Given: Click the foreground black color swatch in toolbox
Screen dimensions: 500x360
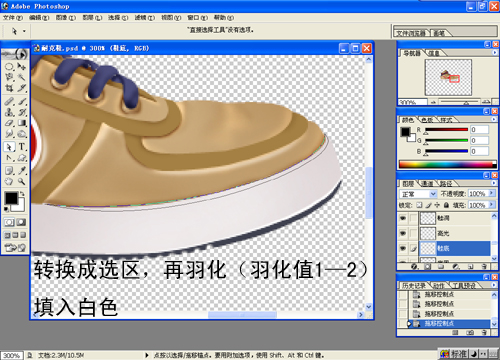Looking at the screenshot, I should click(11, 198).
